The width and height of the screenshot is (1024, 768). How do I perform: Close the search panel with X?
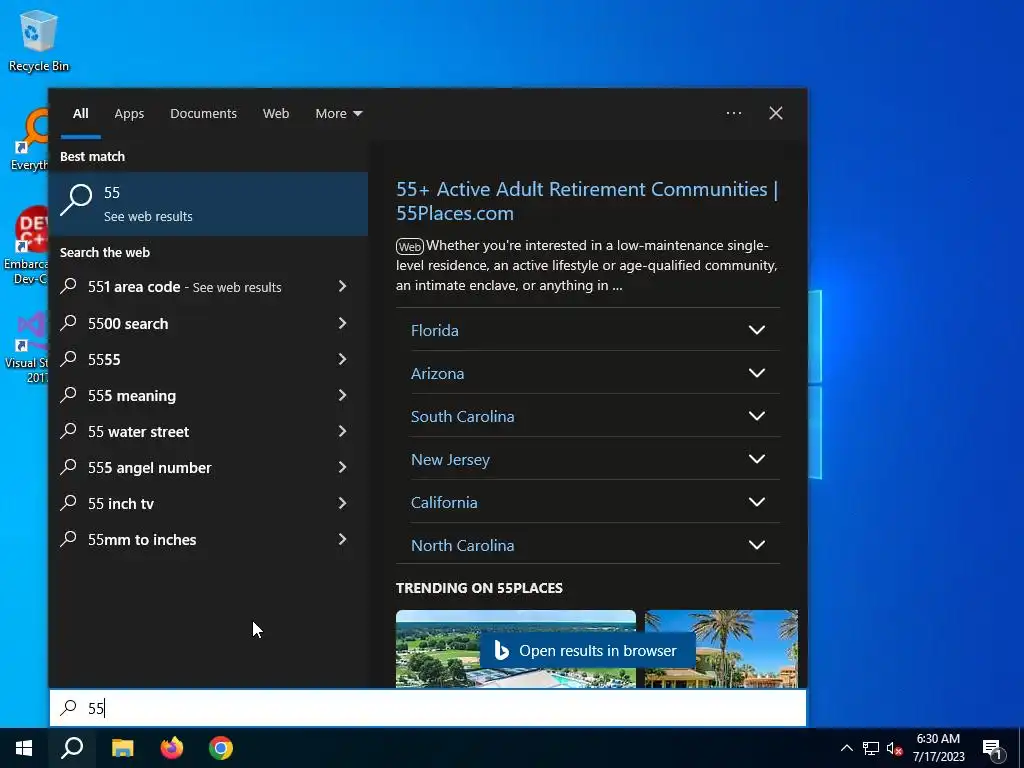point(776,113)
